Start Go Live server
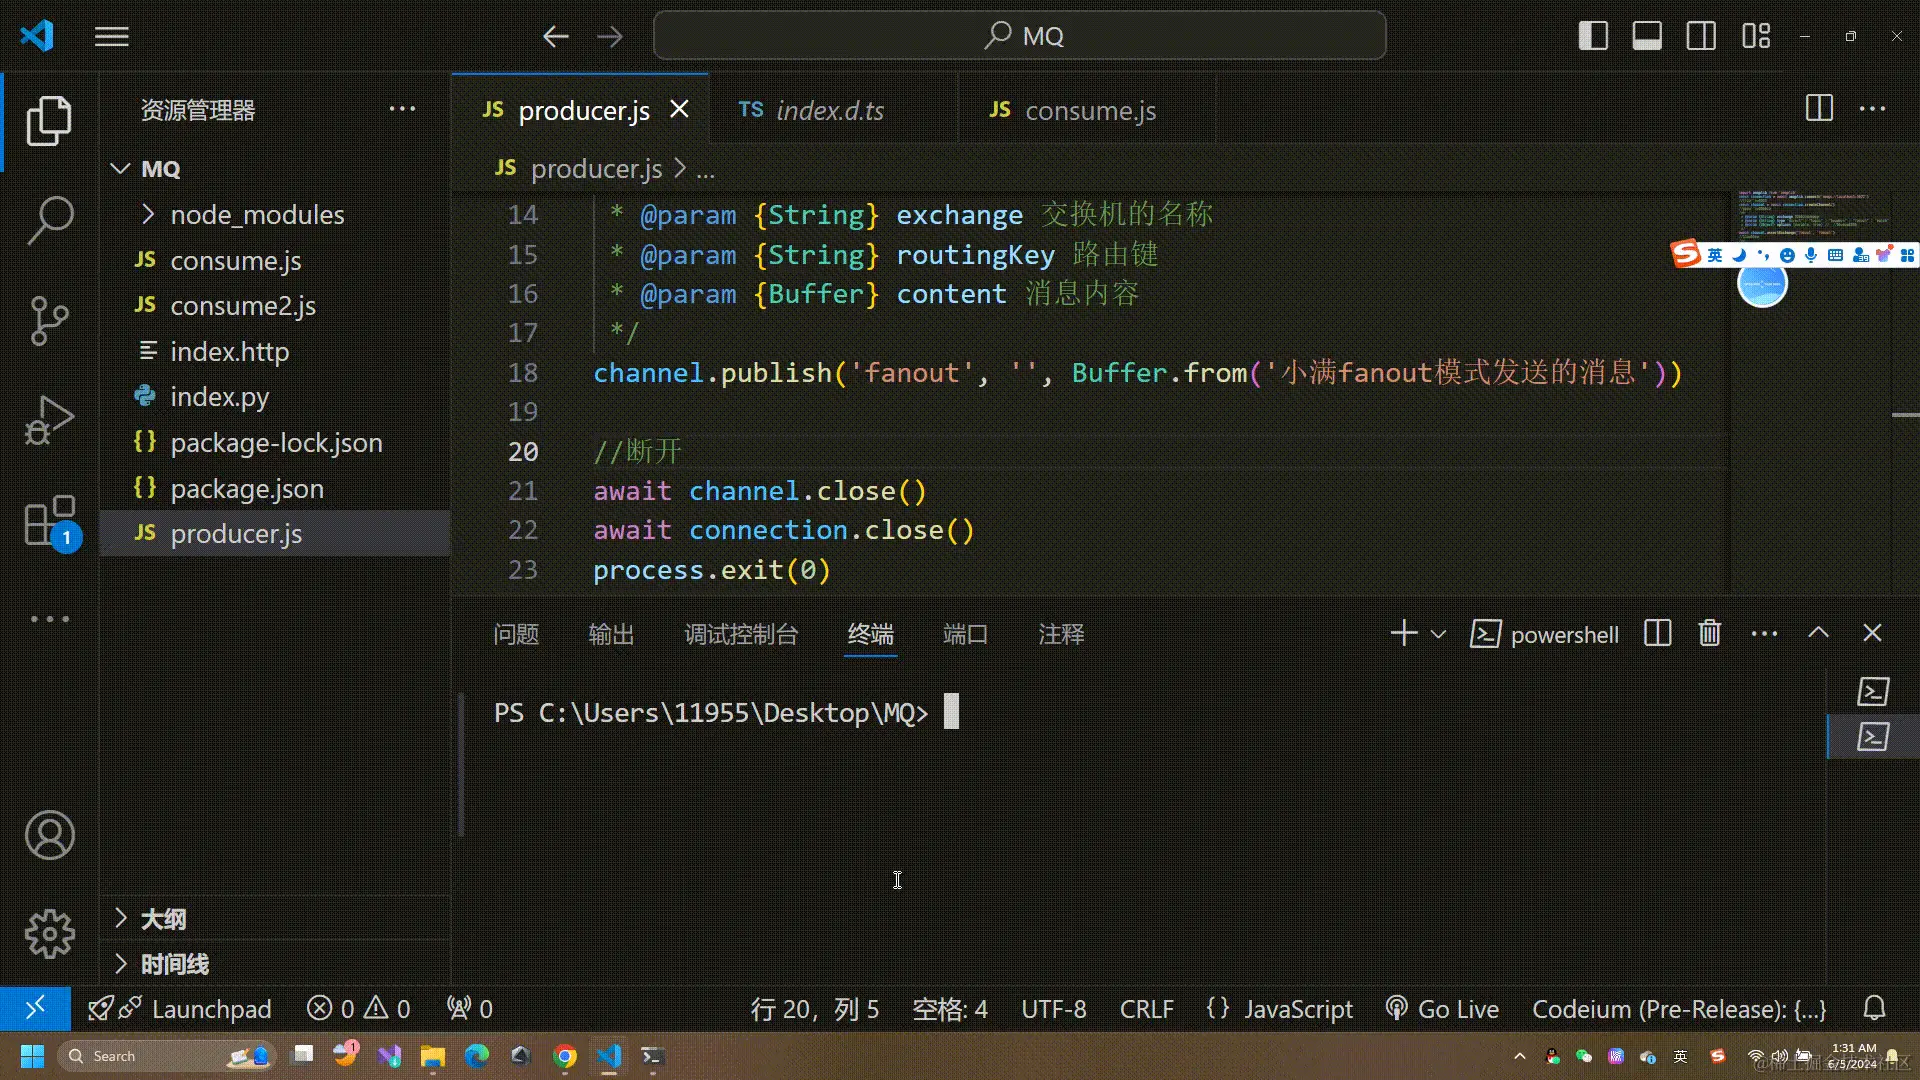1920x1080 pixels. click(1442, 1009)
